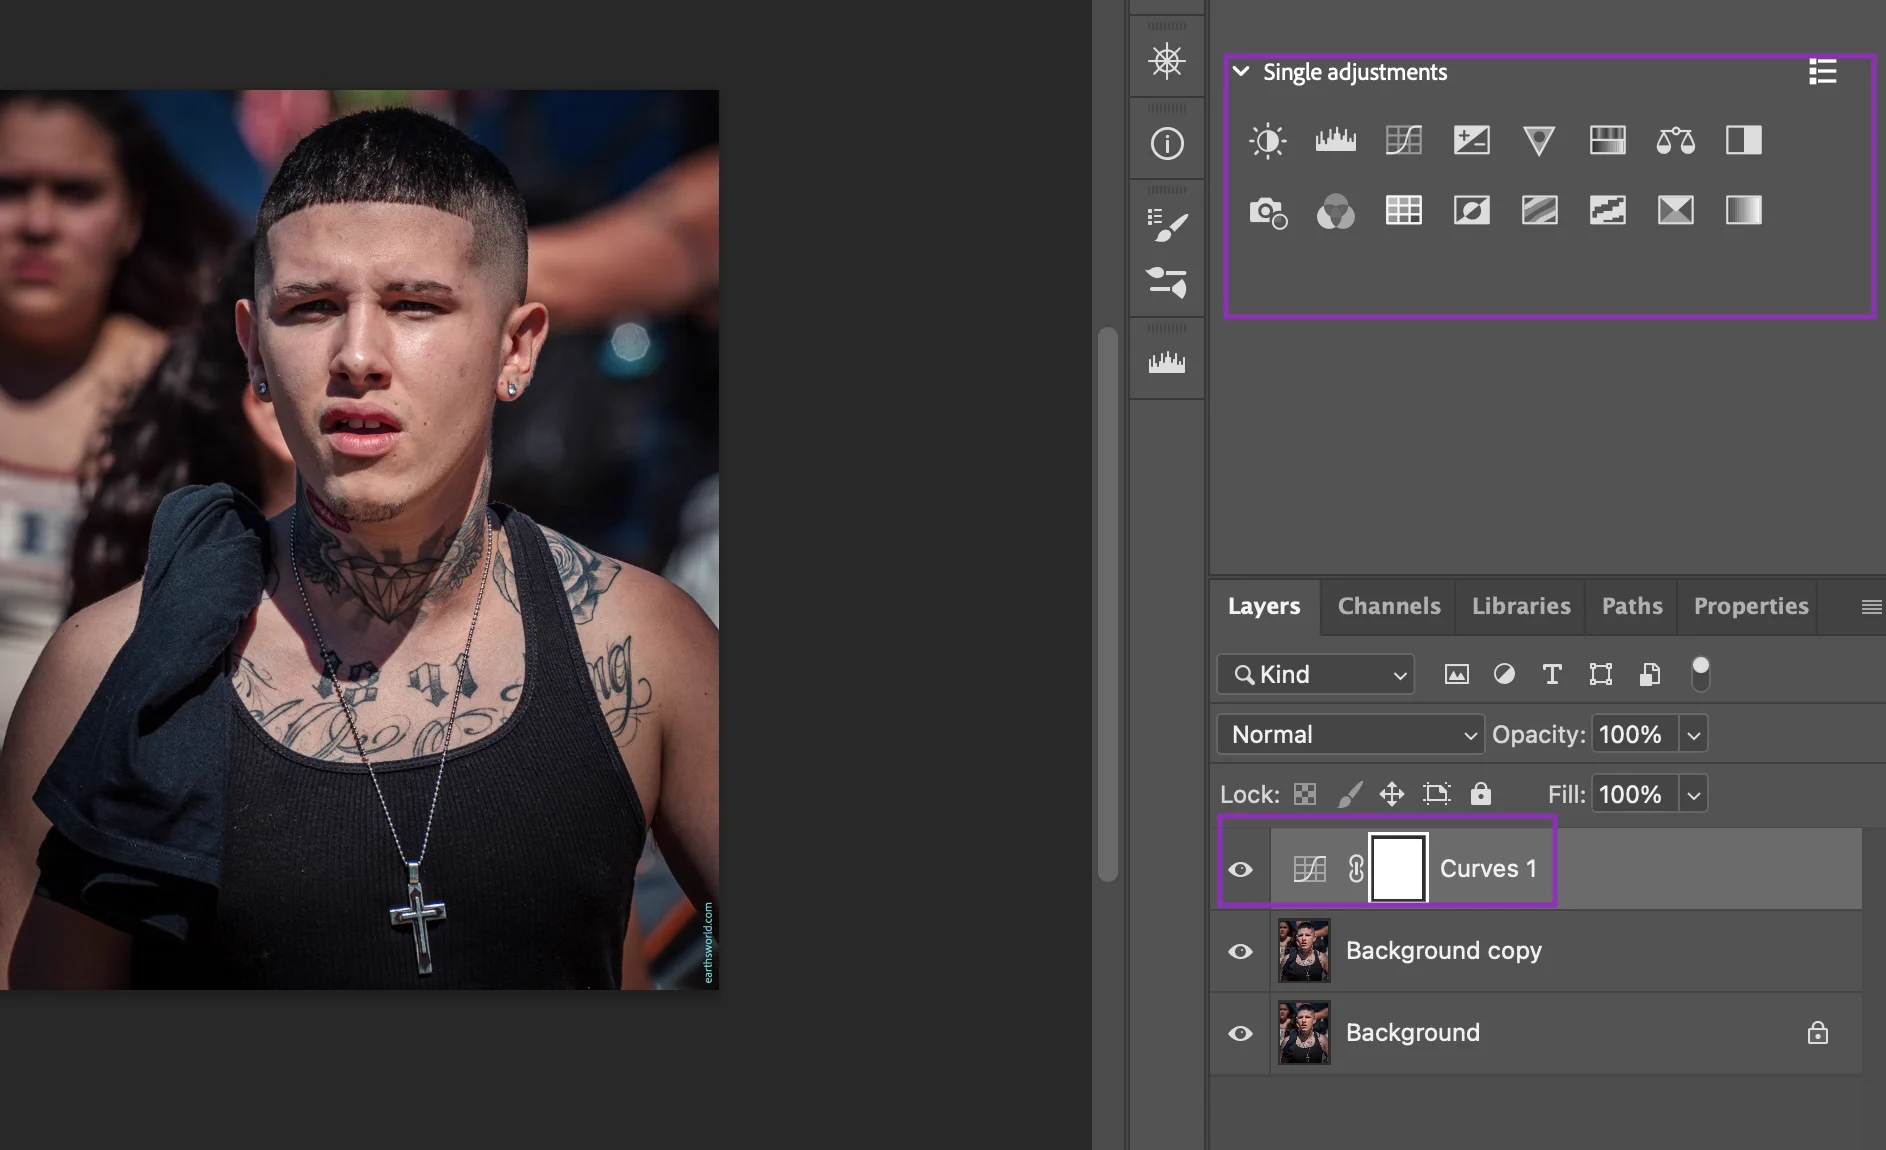Open the Histogram panel icon
This screenshot has width=1886, height=1150.
point(1167,362)
